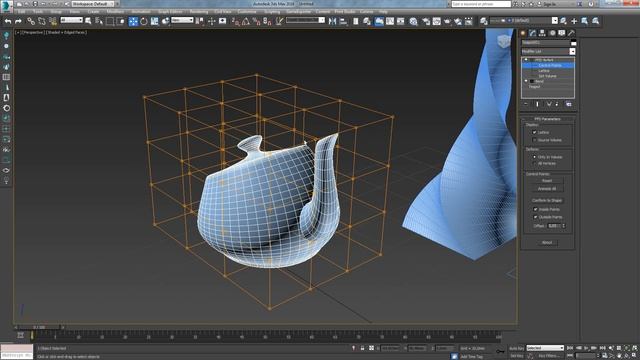The image size is (640, 360).
Task: Open the Named Selection Sets dropdown
Action: [305, 20]
